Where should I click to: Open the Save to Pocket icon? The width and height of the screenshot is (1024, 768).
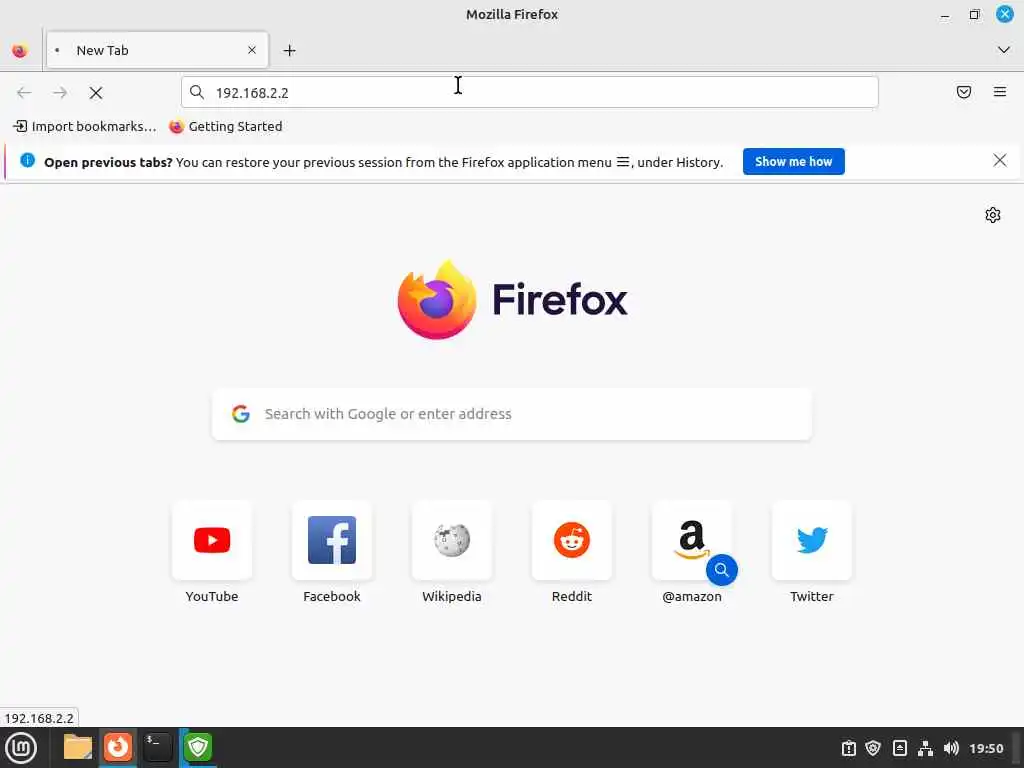[x=963, y=92]
